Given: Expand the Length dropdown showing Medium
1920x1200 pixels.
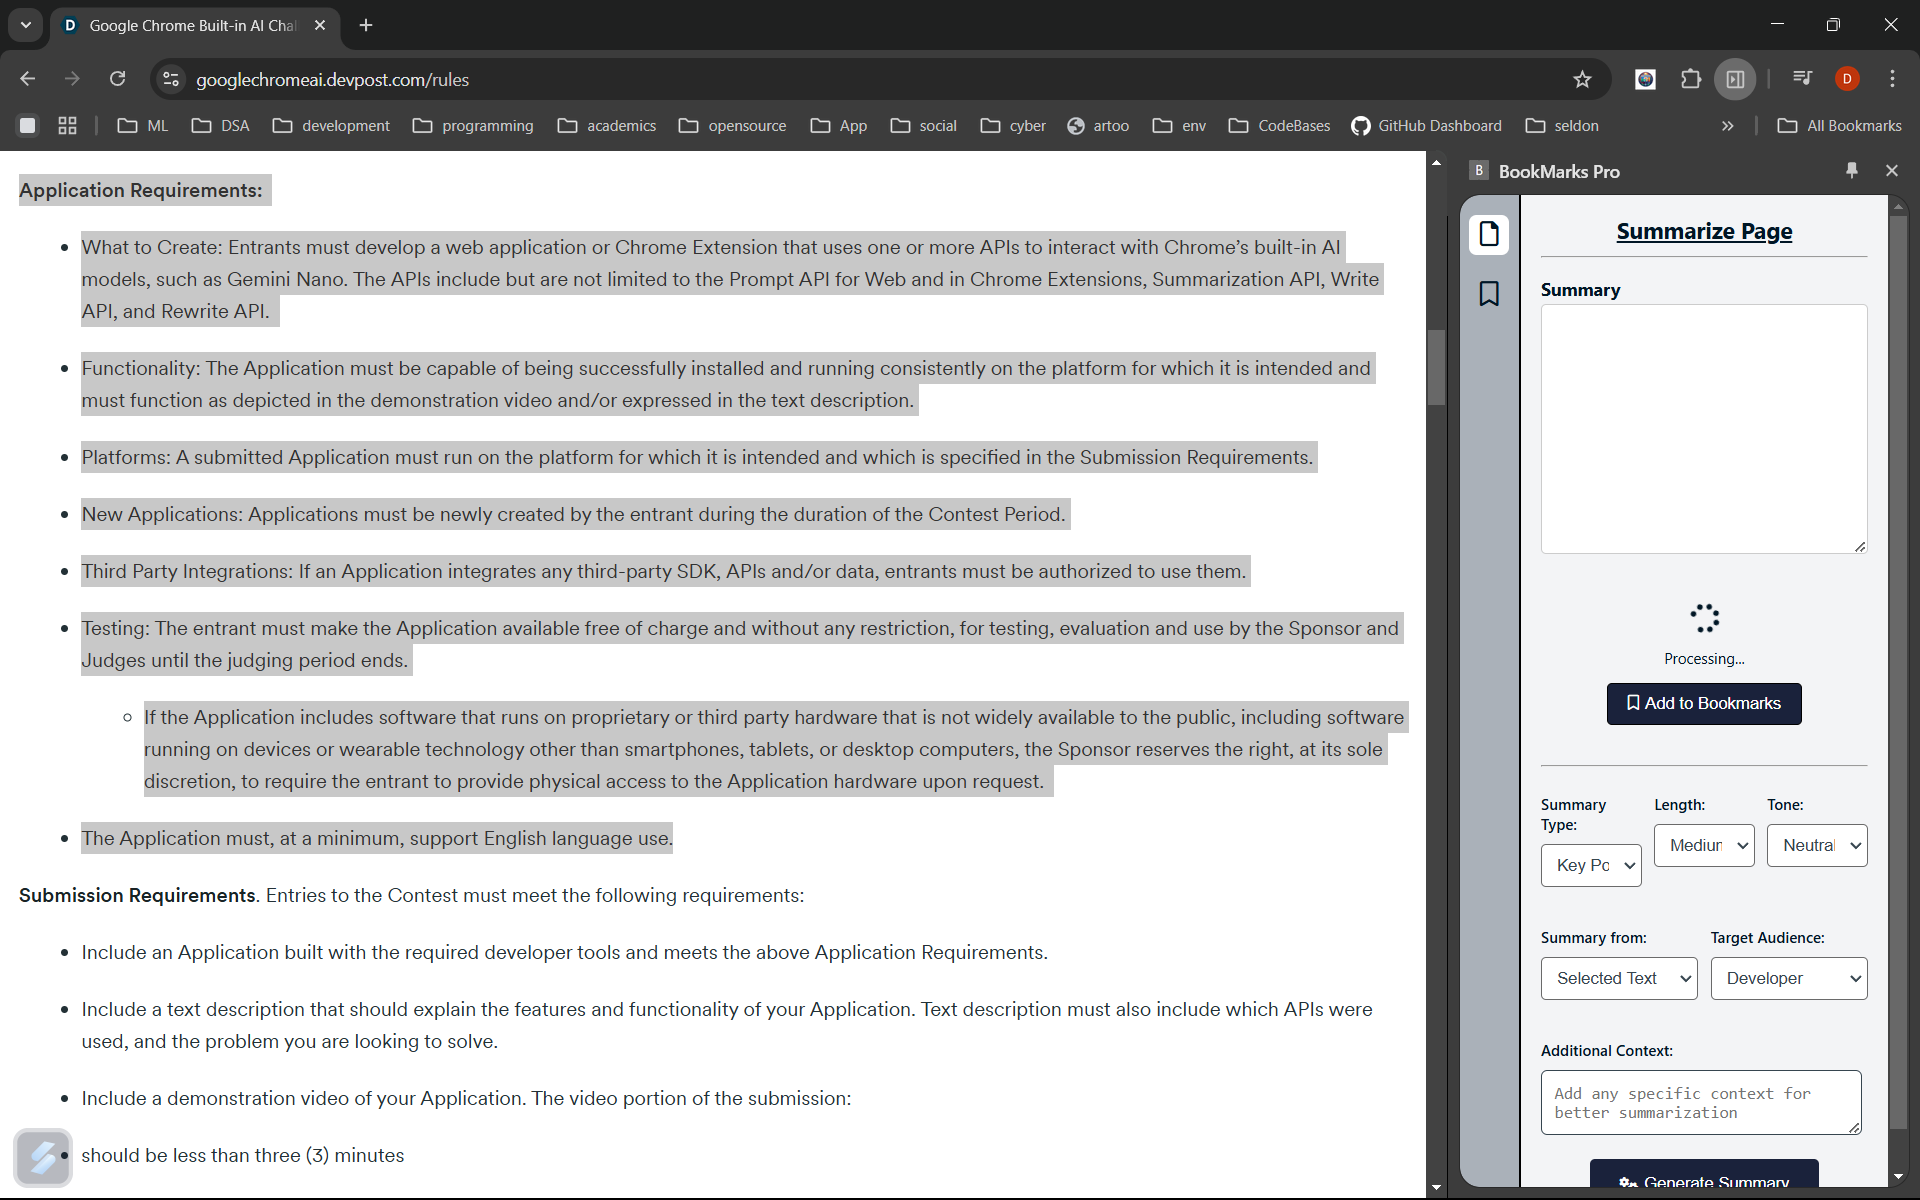Looking at the screenshot, I should (1703, 845).
